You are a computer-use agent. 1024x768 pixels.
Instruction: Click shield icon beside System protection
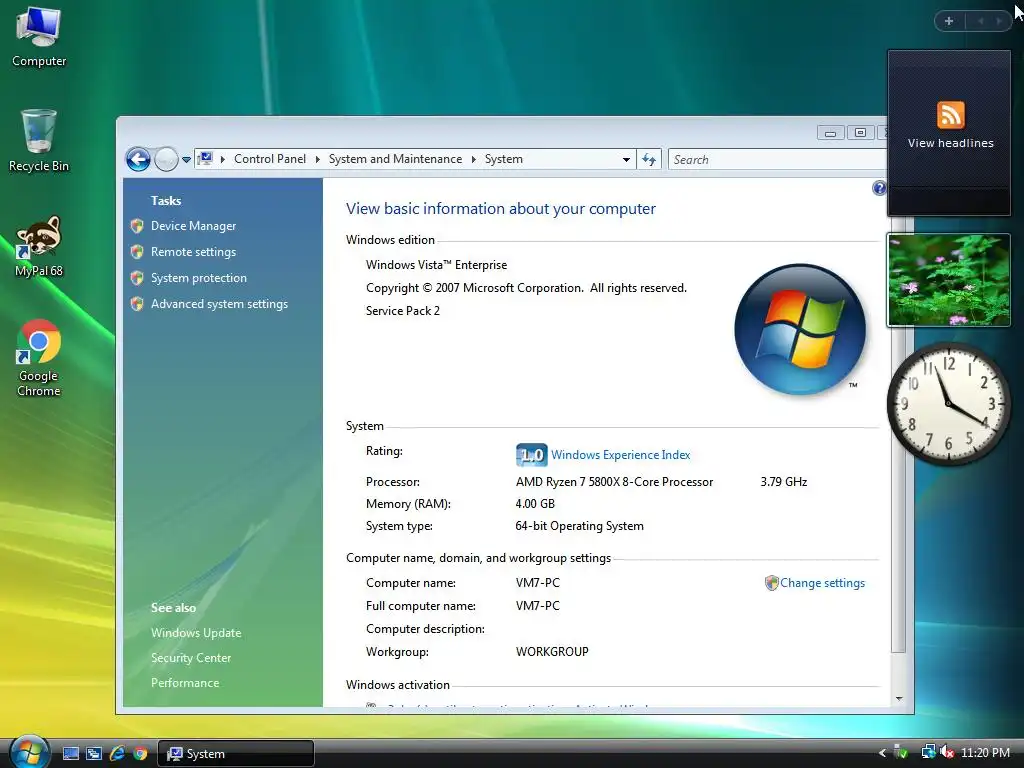136,278
